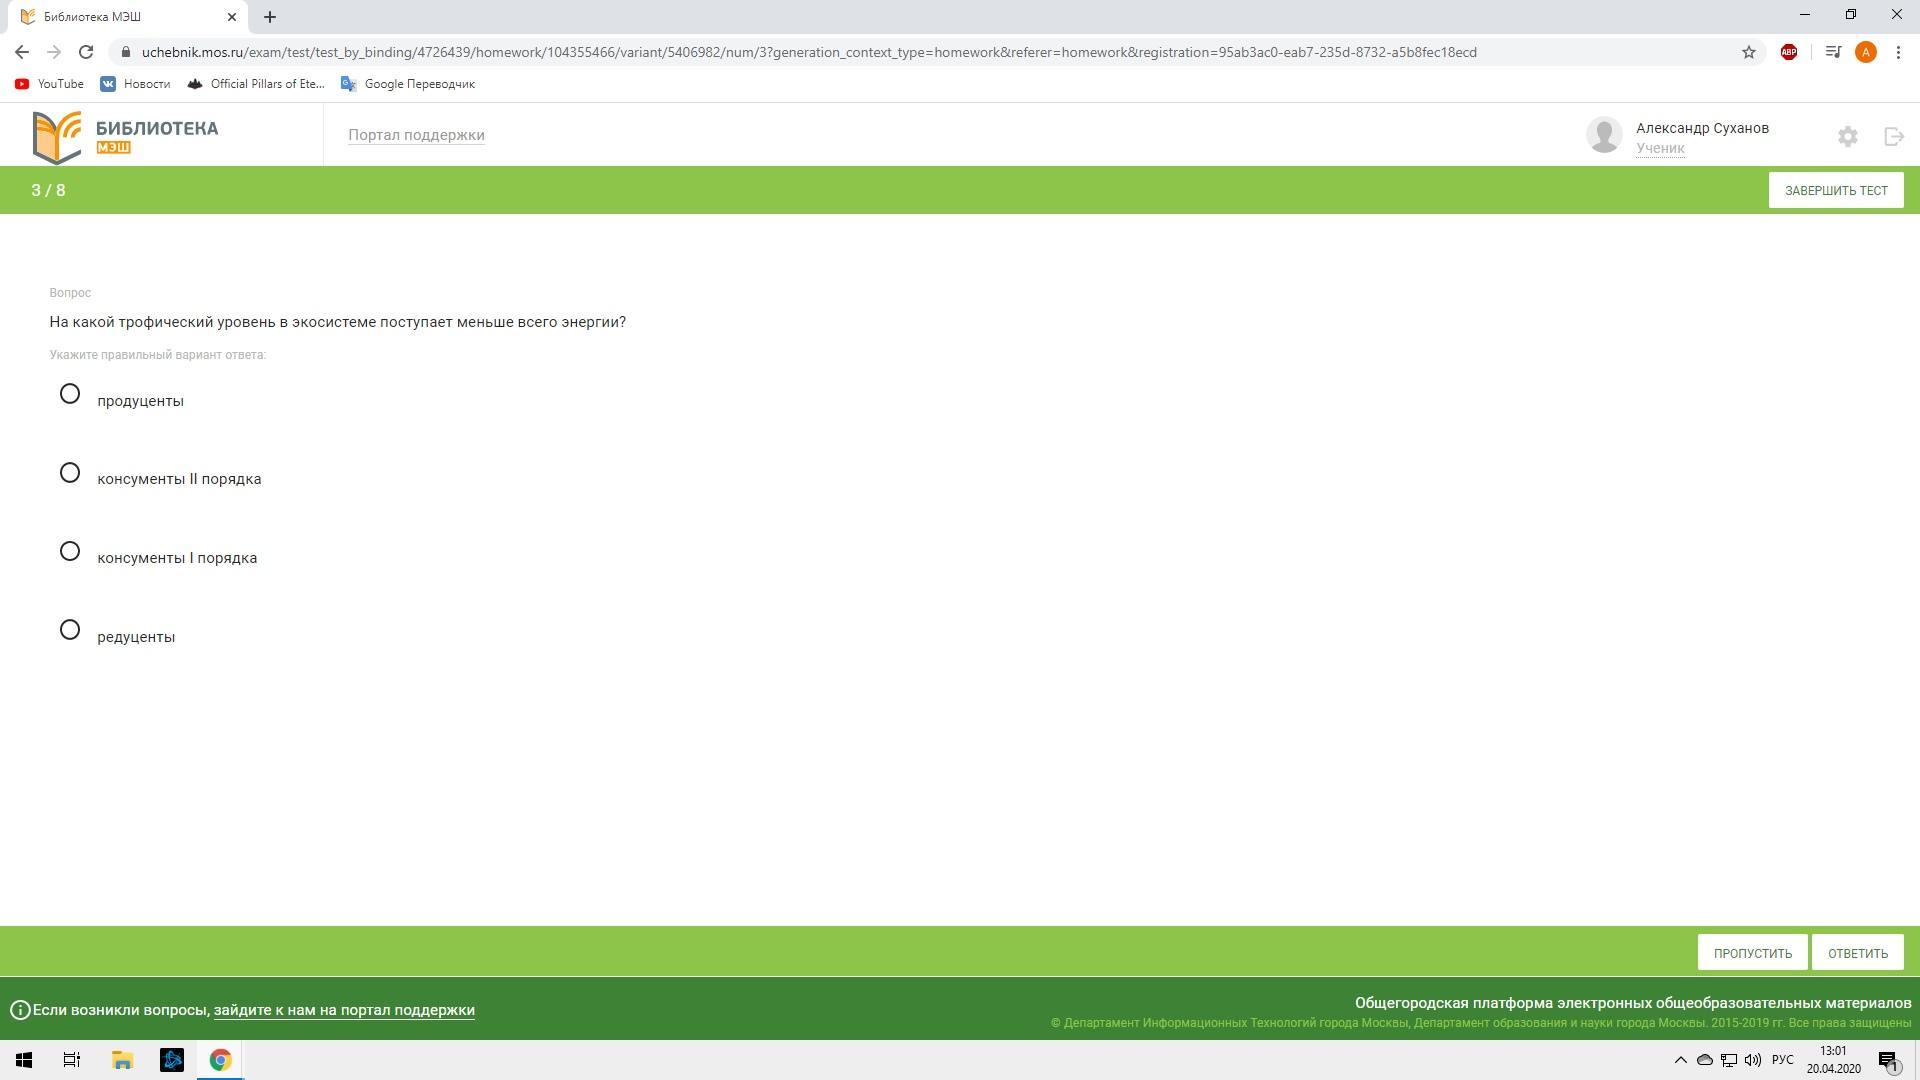This screenshot has height=1080, width=1920.
Task: Open settings gear icon in header
Action: coord(1847,136)
